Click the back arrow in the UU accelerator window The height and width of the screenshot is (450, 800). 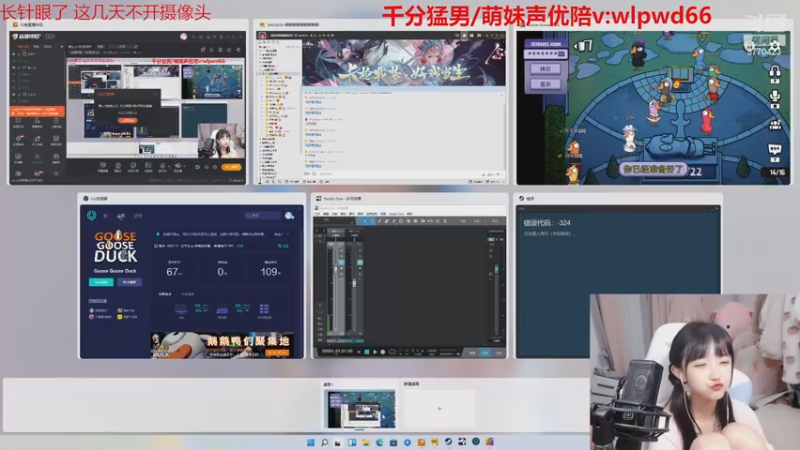pyautogui.click(x=105, y=216)
